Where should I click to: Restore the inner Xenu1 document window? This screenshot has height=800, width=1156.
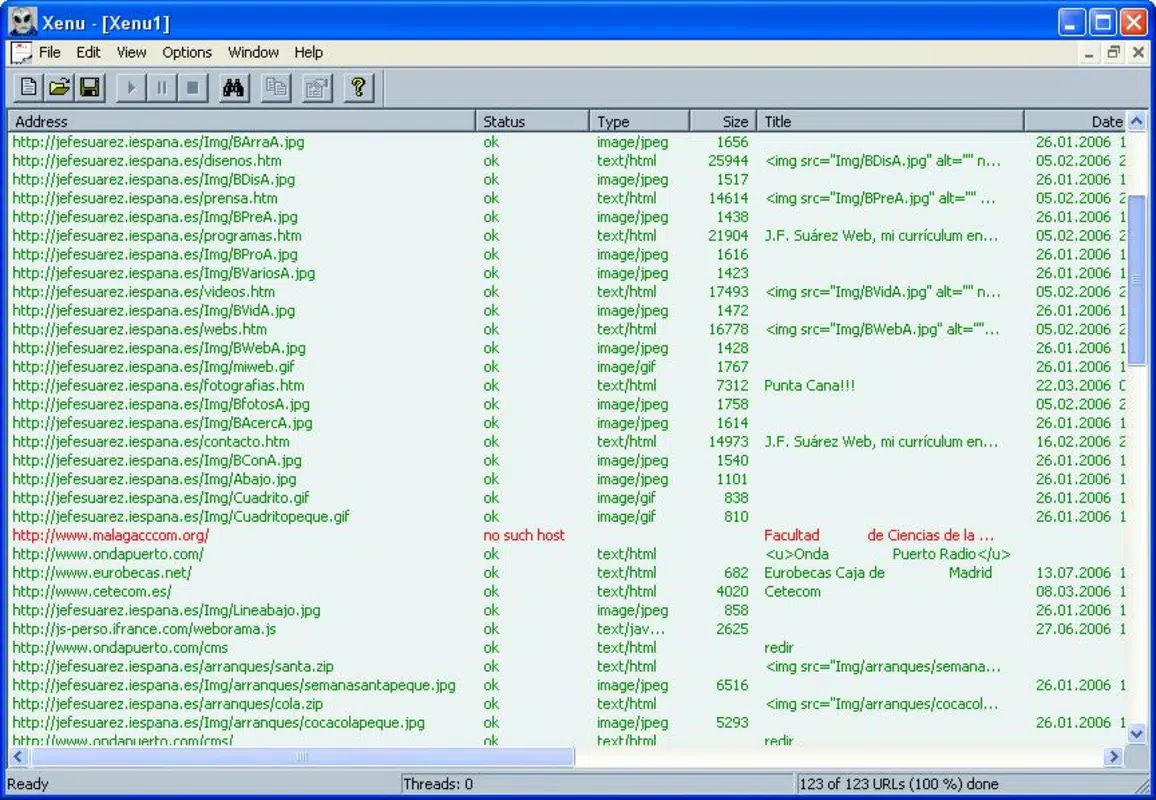pos(1113,53)
